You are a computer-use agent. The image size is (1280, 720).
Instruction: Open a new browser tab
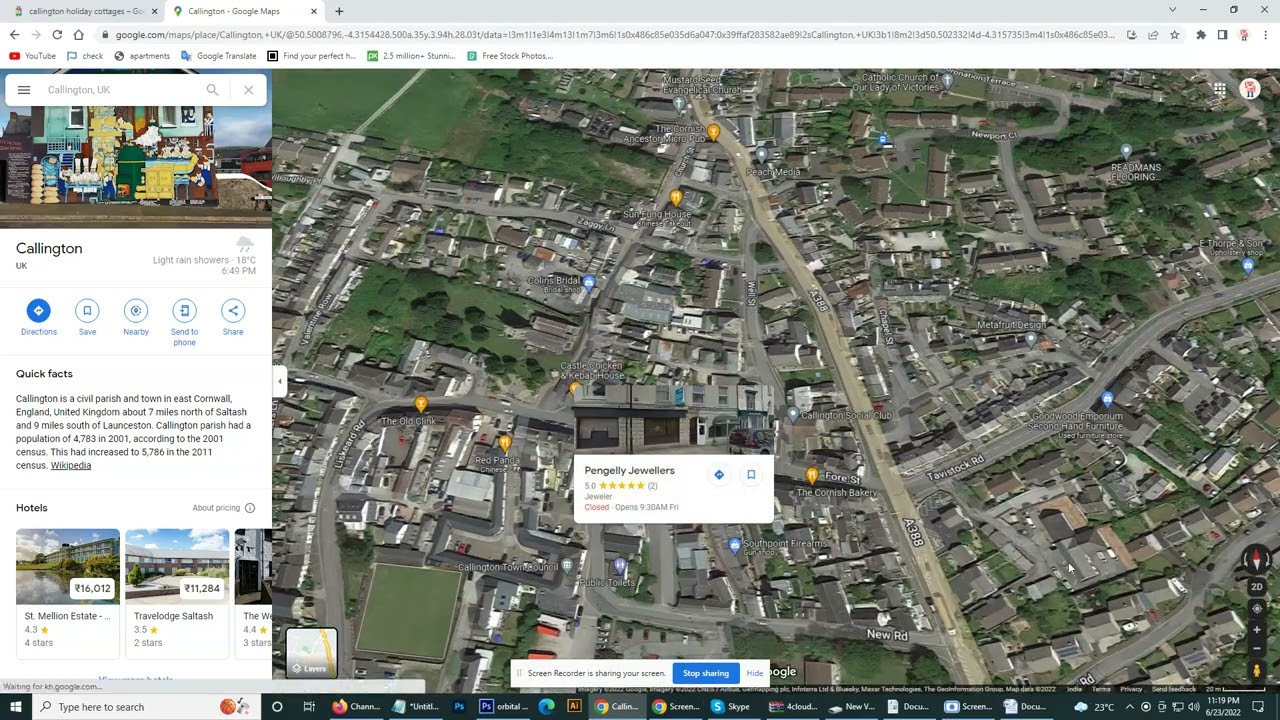(339, 11)
